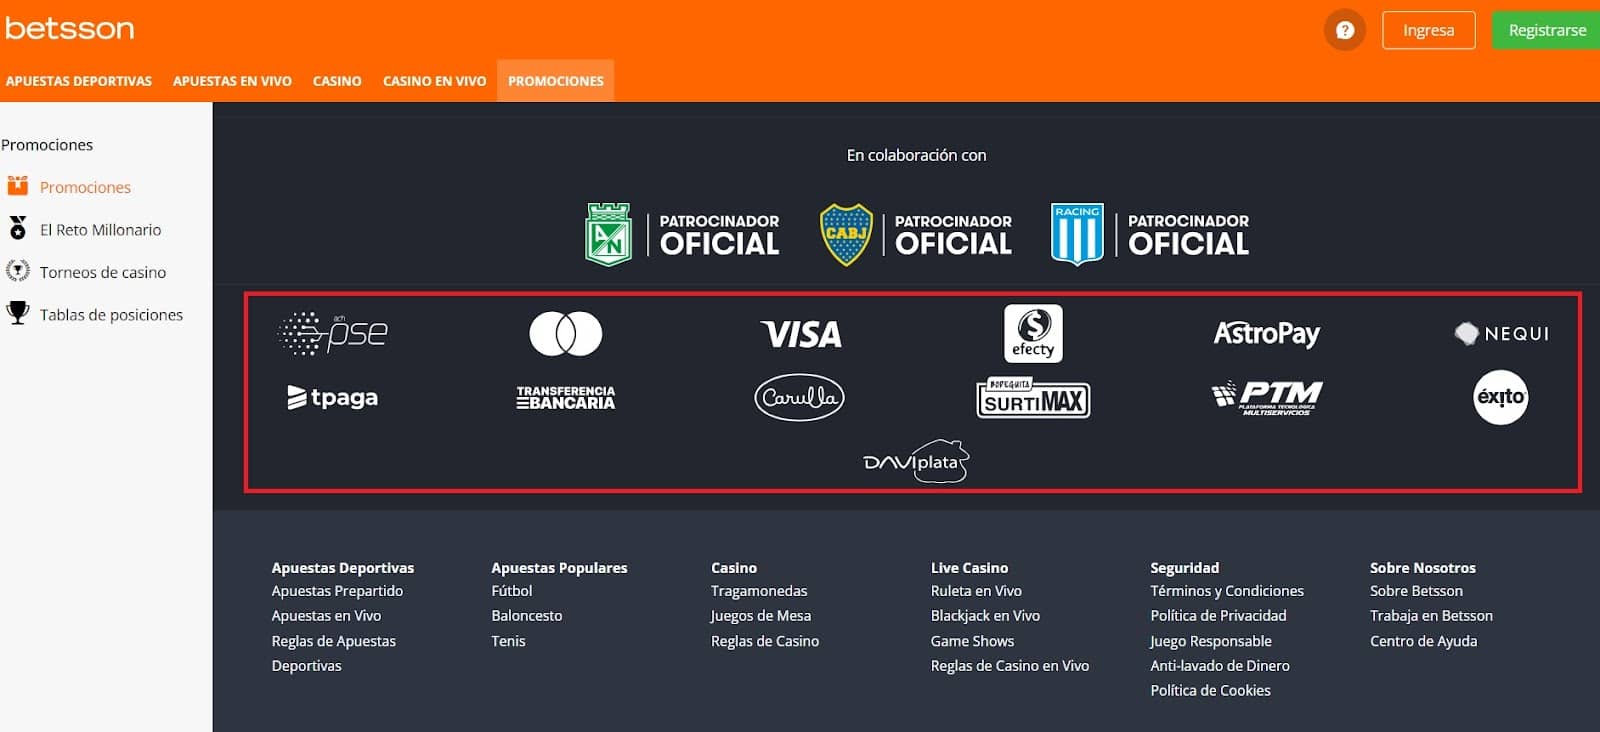Select the AstroPay payment logo

1267,333
